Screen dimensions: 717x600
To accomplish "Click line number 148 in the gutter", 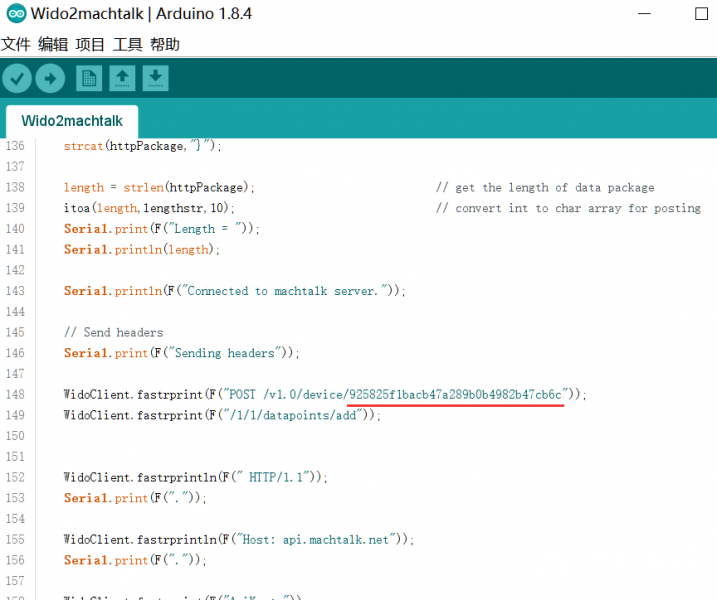I will coord(15,394).
